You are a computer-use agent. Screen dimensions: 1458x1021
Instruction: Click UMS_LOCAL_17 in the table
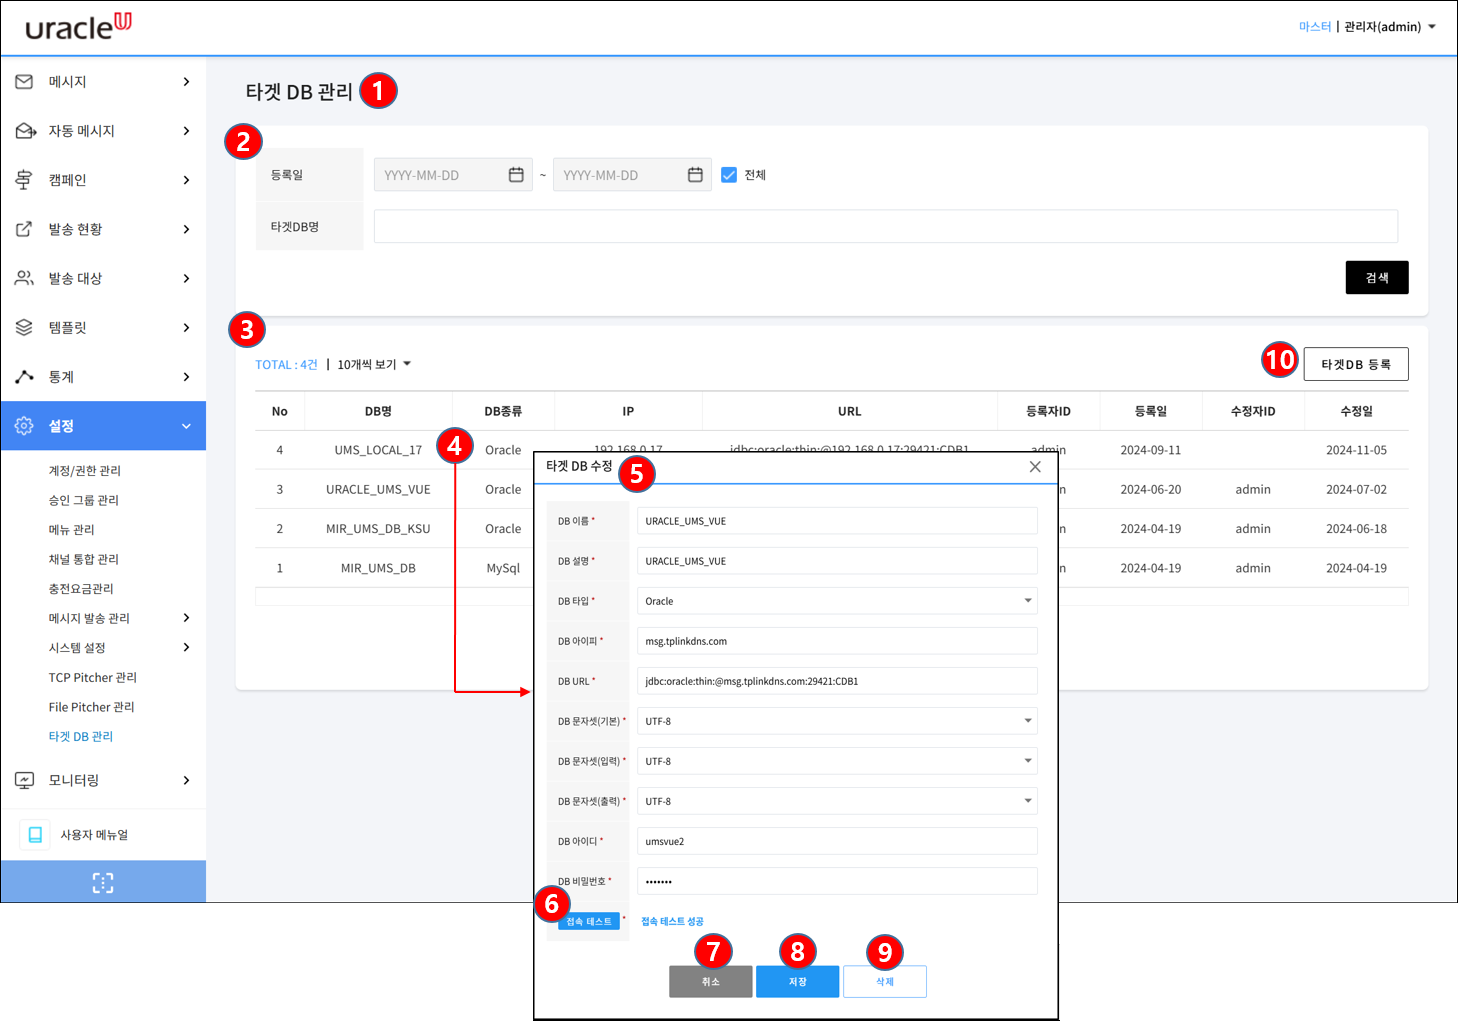(378, 450)
